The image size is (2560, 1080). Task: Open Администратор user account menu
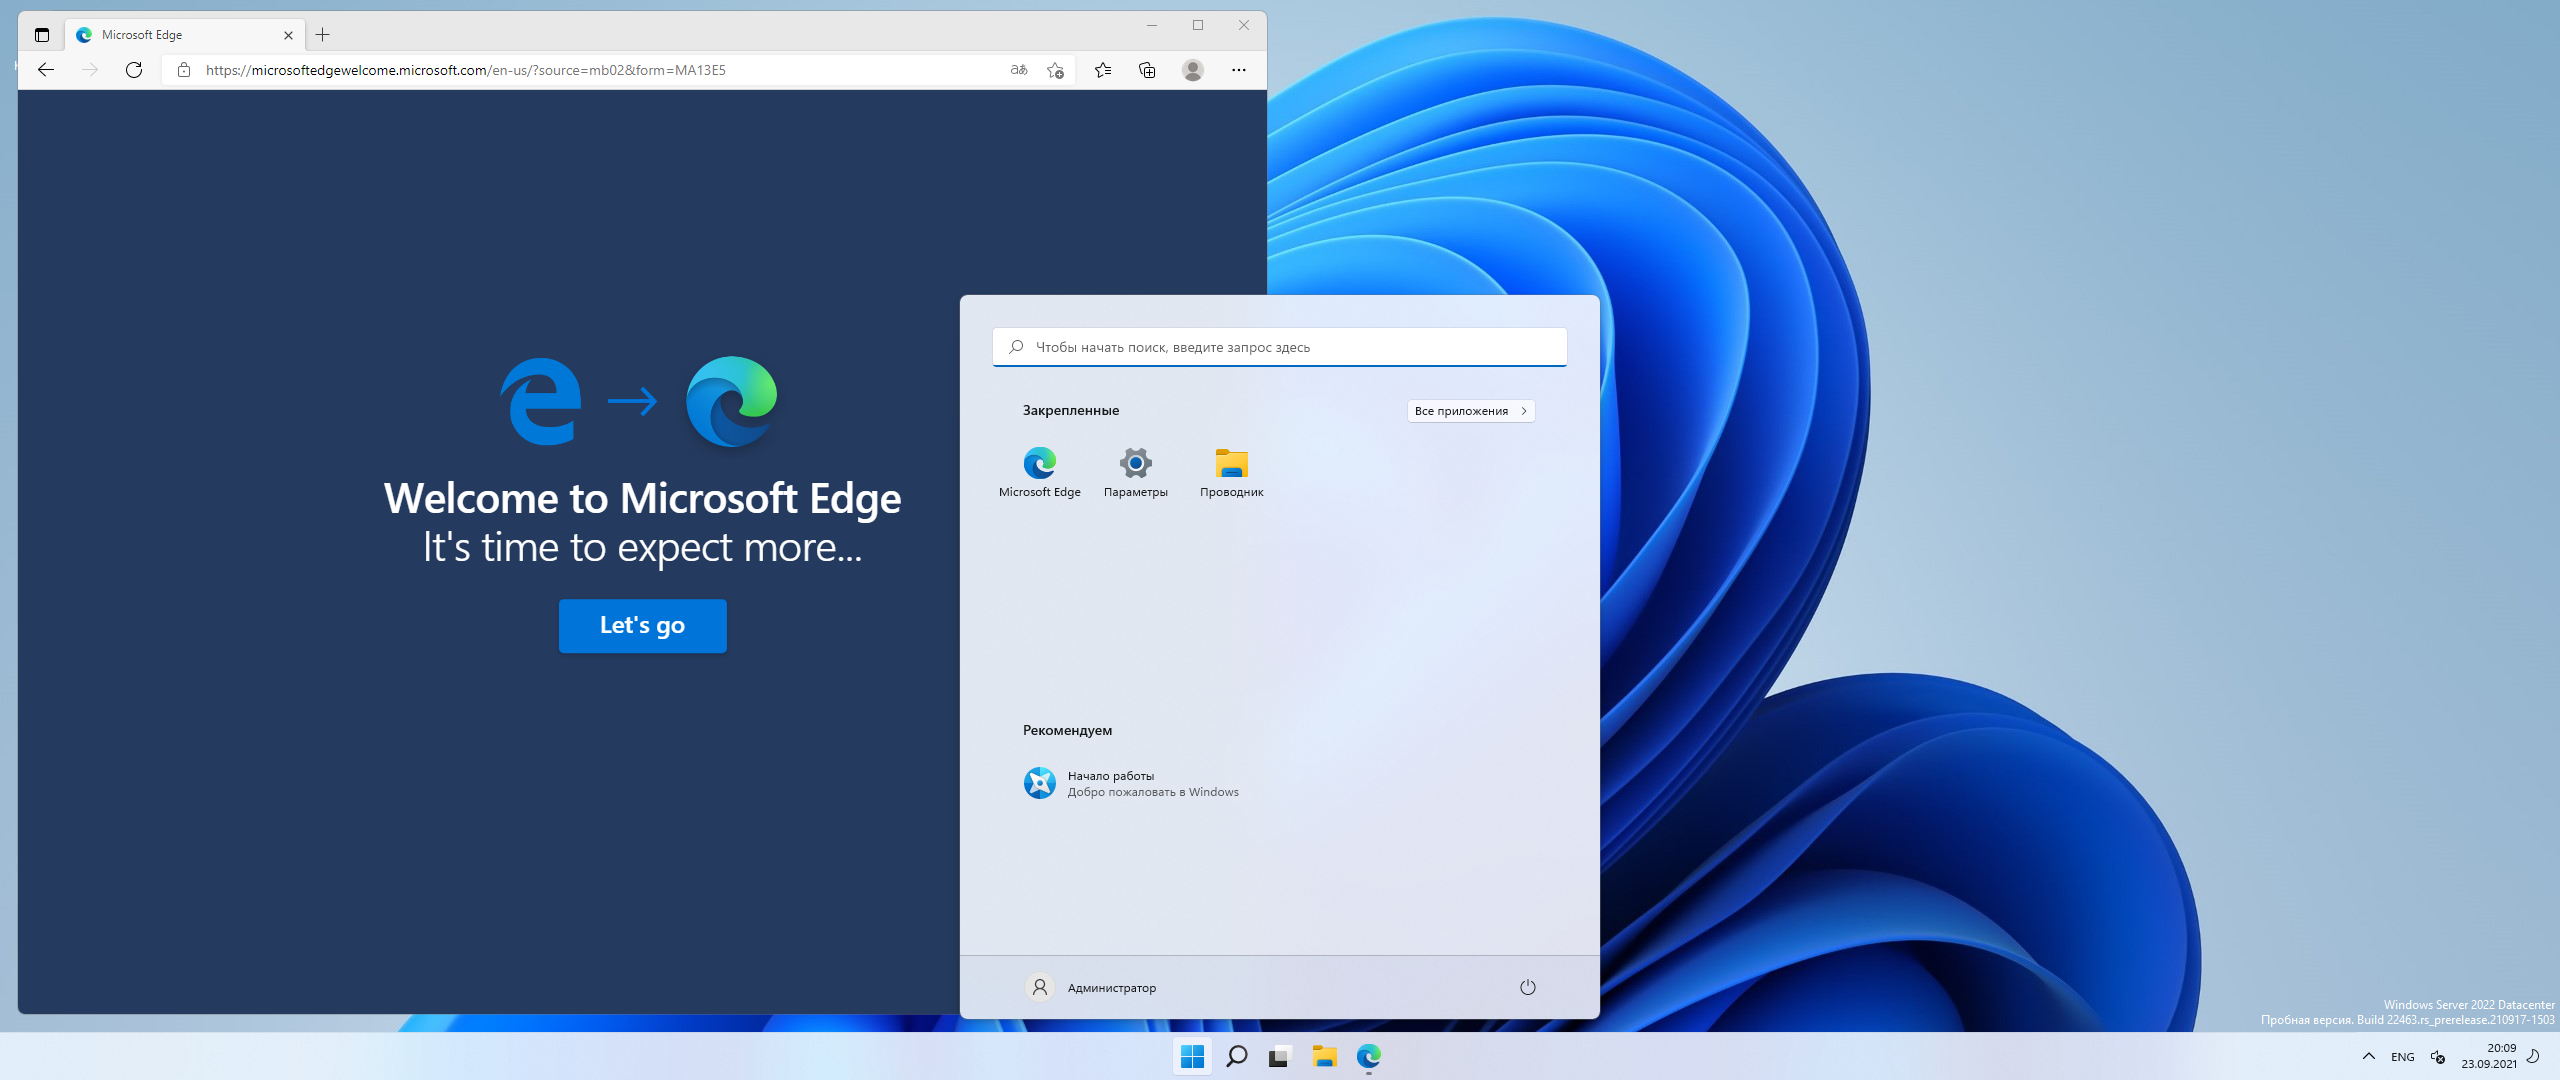(x=1091, y=988)
